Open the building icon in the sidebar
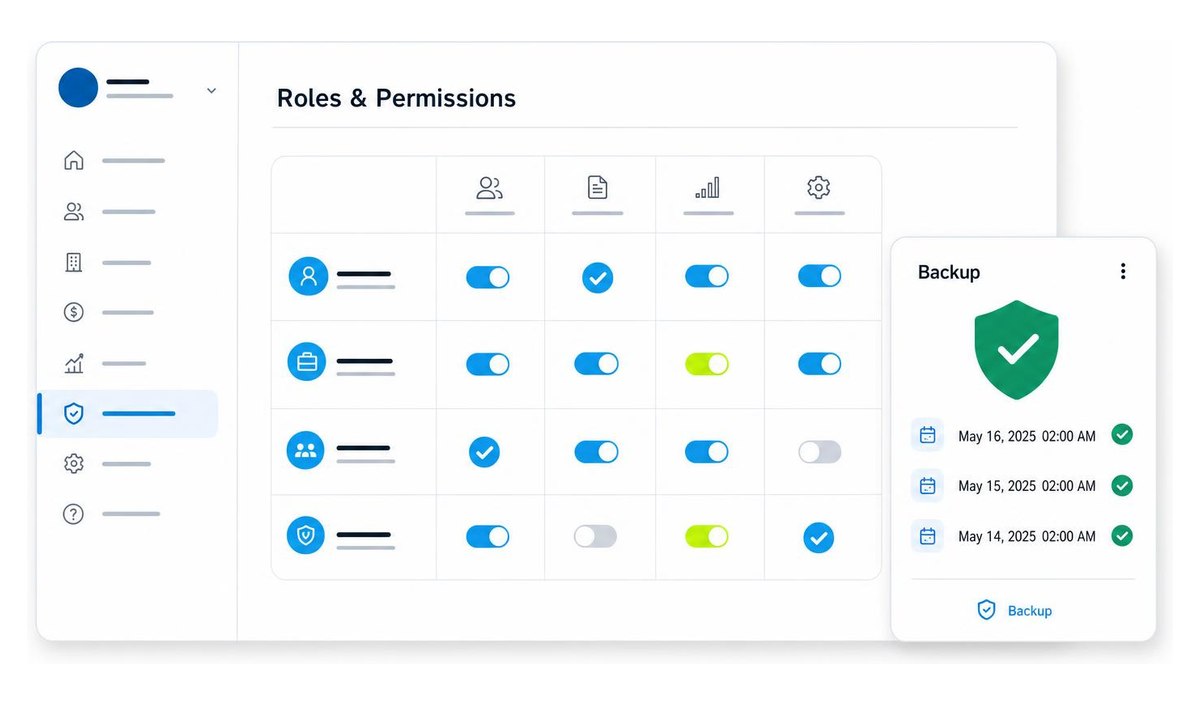 (74, 262)
